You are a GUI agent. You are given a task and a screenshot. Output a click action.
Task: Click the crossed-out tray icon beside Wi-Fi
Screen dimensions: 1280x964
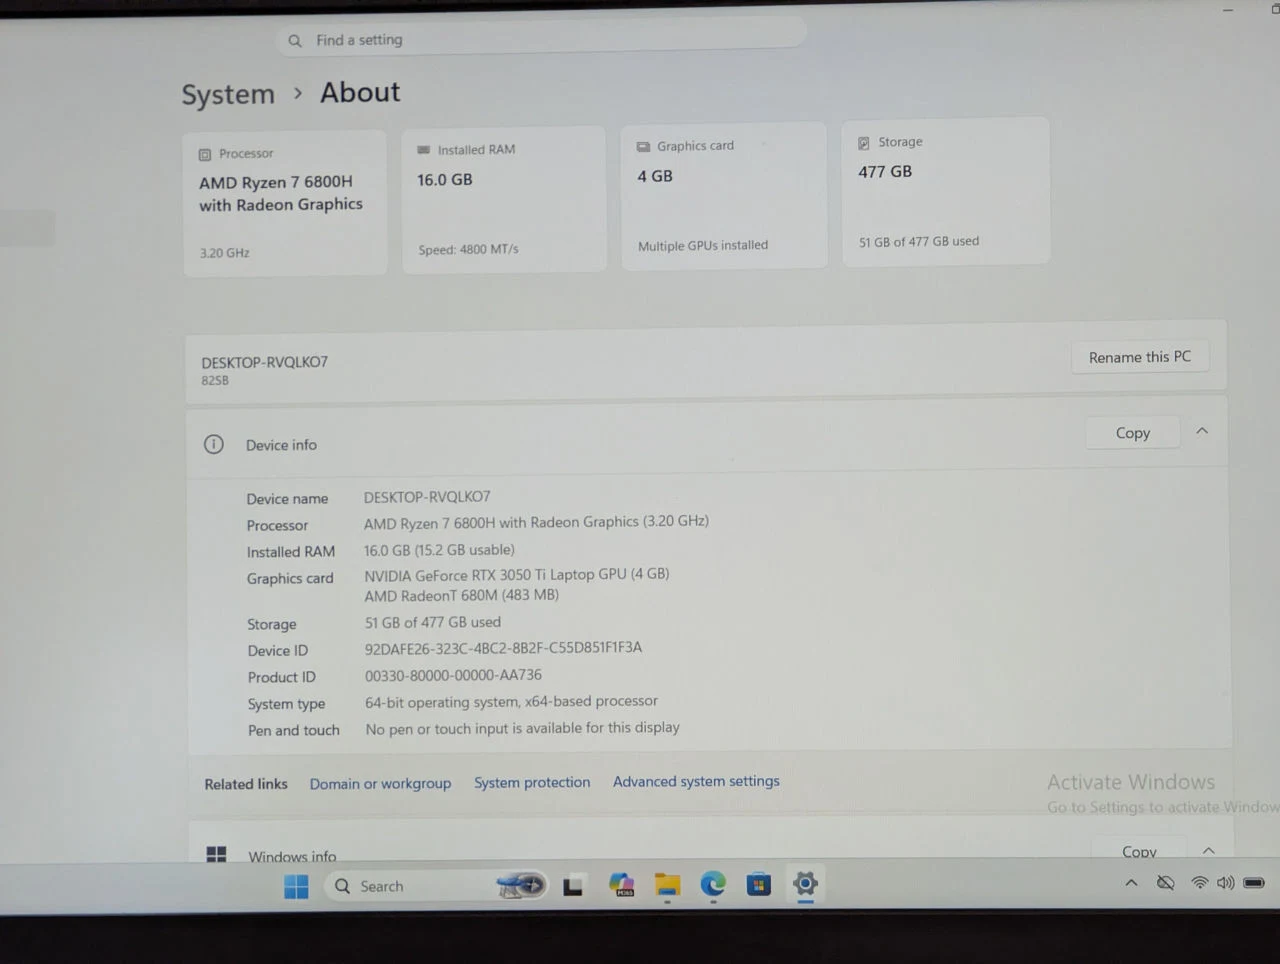(1165, 883)
